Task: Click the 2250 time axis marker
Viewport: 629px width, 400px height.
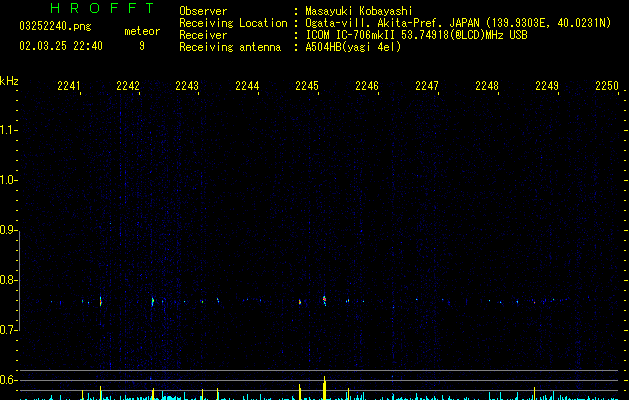Action: [x=607, y=86]
